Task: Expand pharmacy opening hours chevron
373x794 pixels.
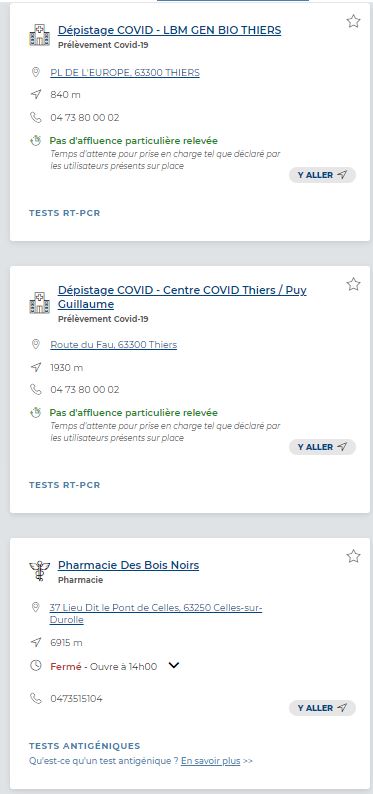Action: click(174, 665)
